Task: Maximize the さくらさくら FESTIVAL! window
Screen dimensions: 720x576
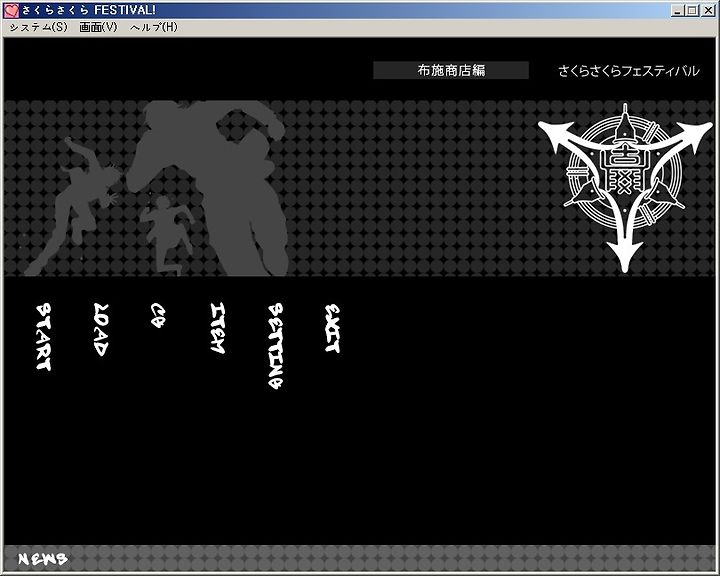Action: (692, 10)
